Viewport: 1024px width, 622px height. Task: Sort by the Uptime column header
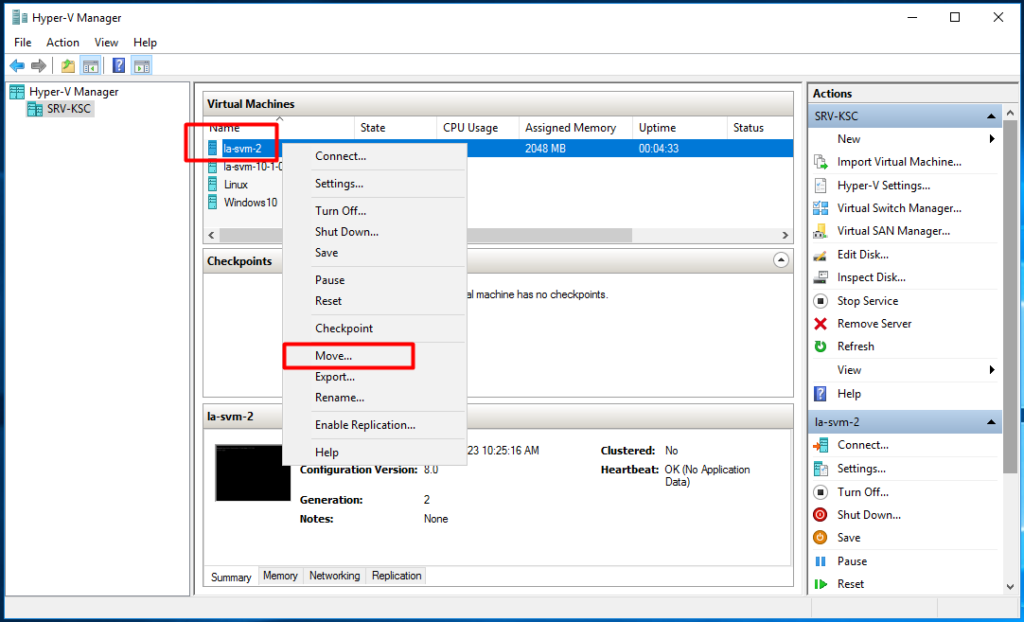pyautogui.click(x=679, y=128)
